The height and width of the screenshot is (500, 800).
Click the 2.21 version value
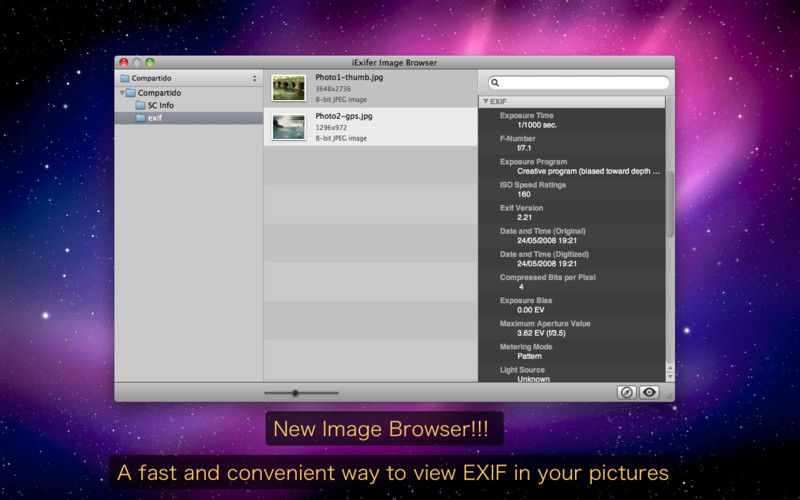pos(524,217)
